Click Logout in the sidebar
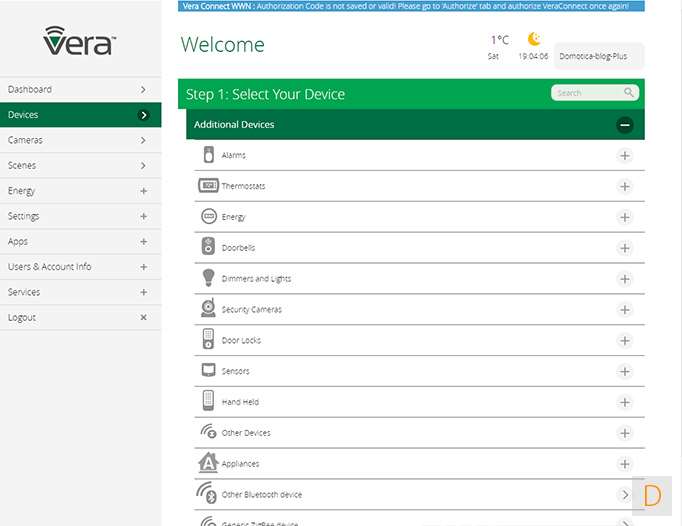This screenshot has width=682, height=526. pos(80,317)
